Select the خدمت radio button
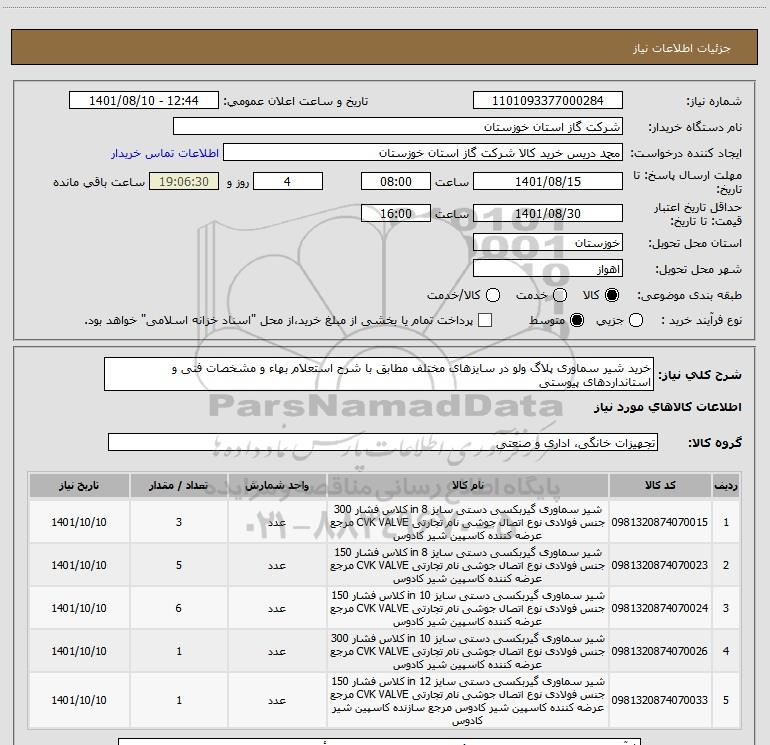 560,295
